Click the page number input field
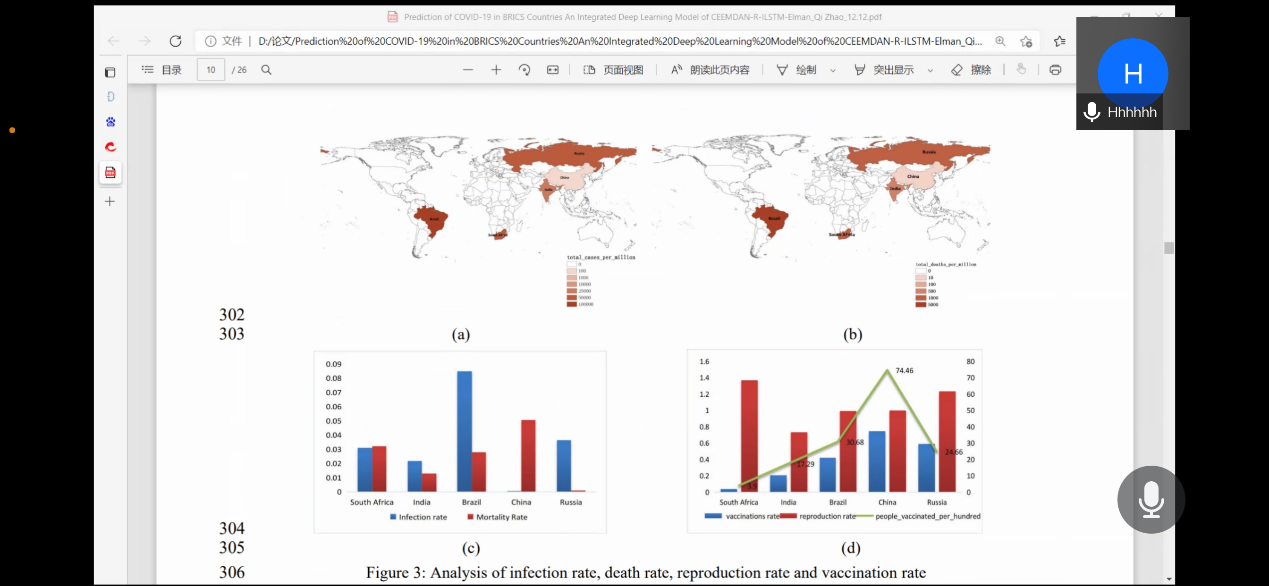This screenshot has height=586, width=1269. click(210, 70)
